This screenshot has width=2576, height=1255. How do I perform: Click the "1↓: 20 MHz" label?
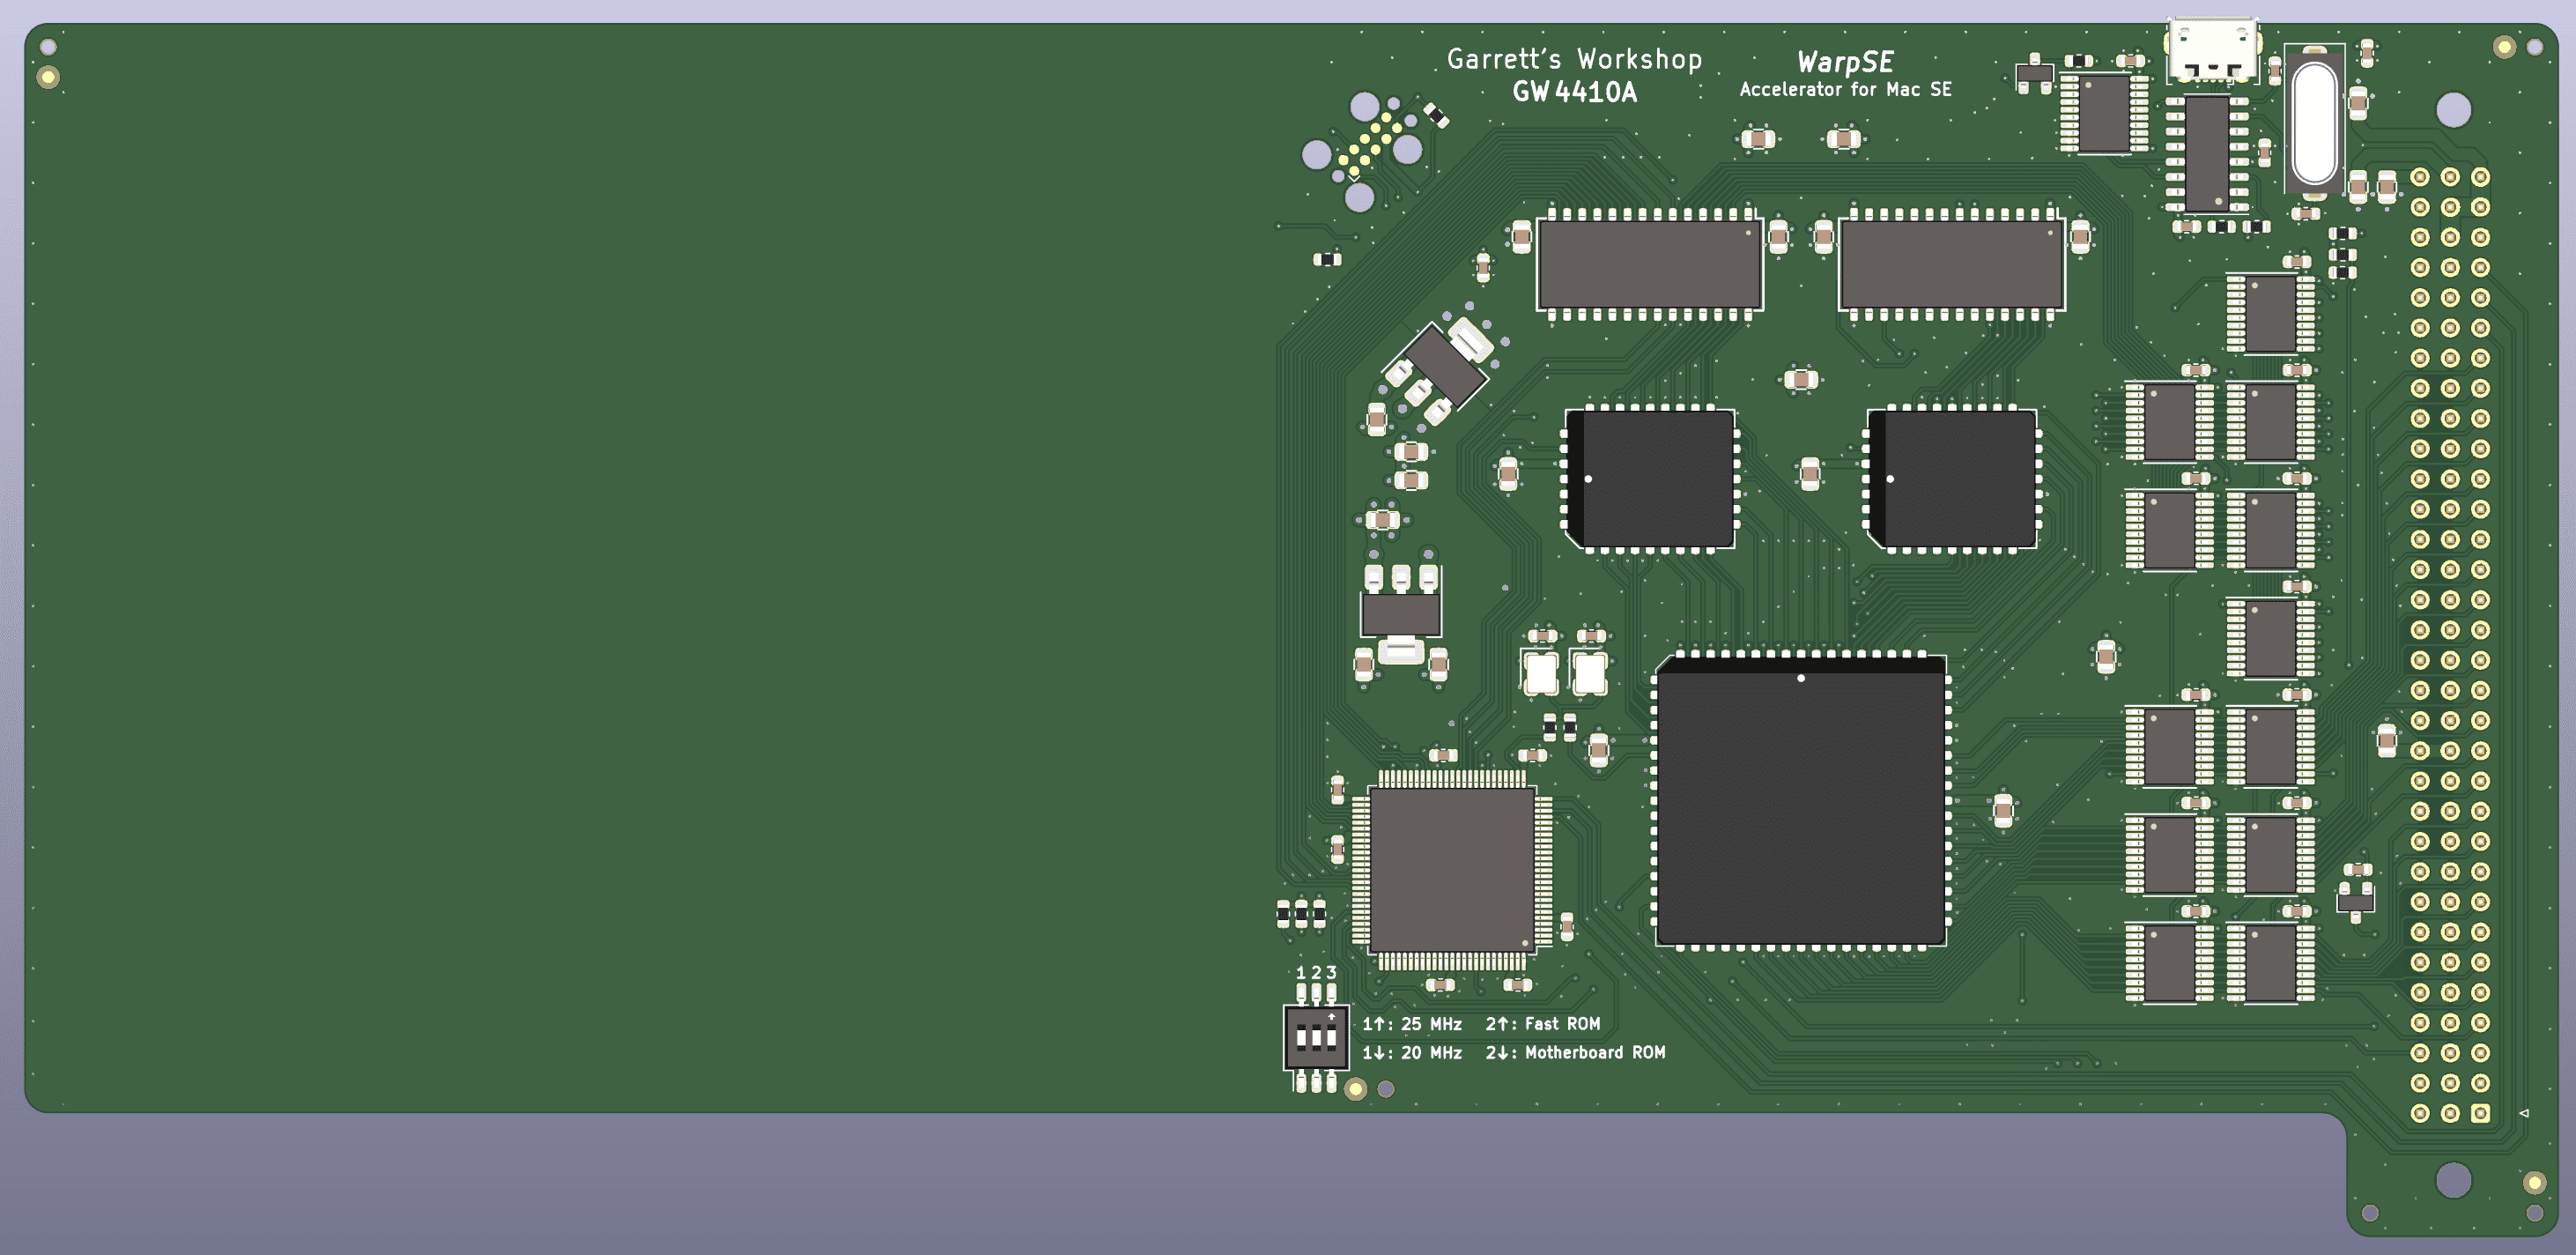[x=1412, y=1053]
